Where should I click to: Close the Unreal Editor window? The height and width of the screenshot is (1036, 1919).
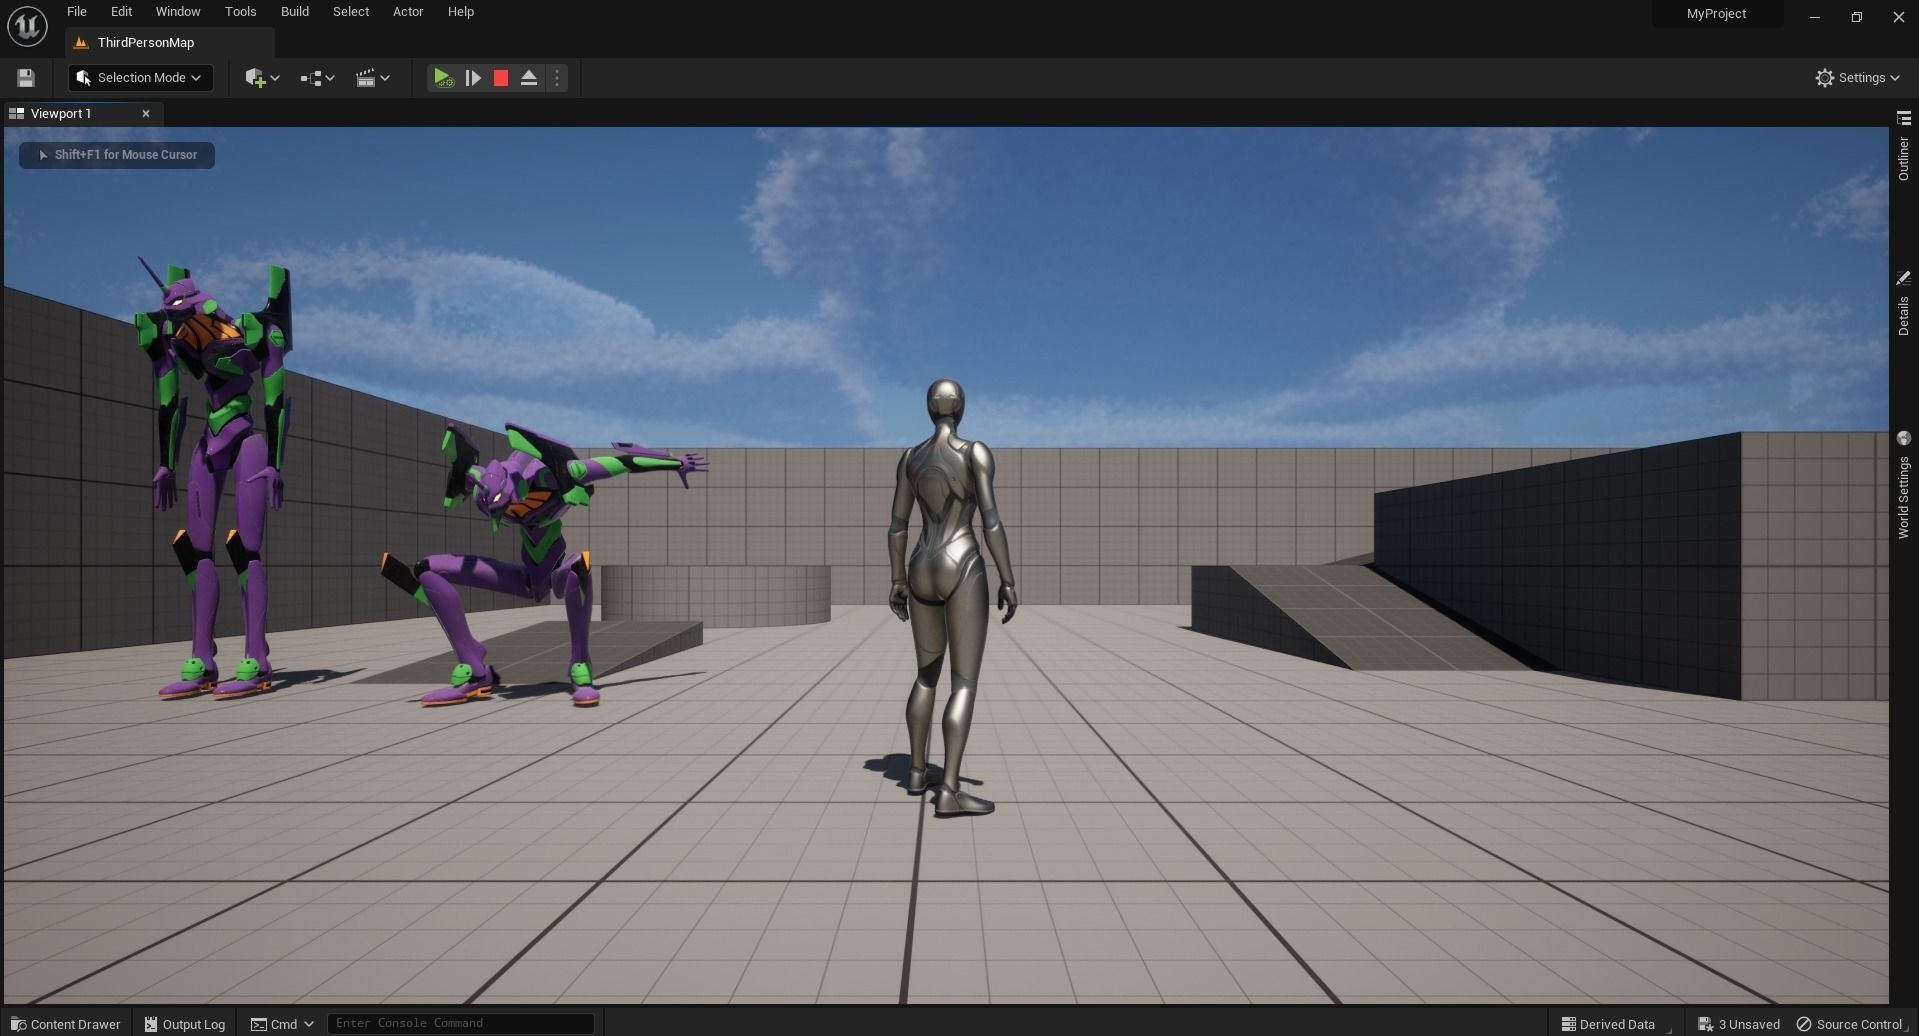(x=1898, y=17)
